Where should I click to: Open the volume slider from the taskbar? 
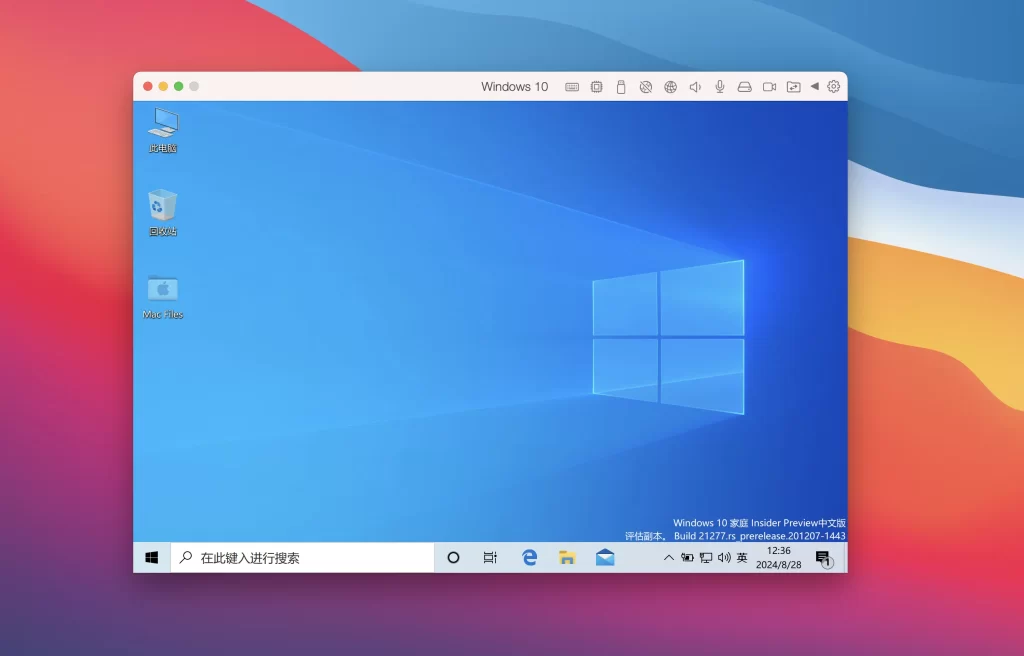723,557
